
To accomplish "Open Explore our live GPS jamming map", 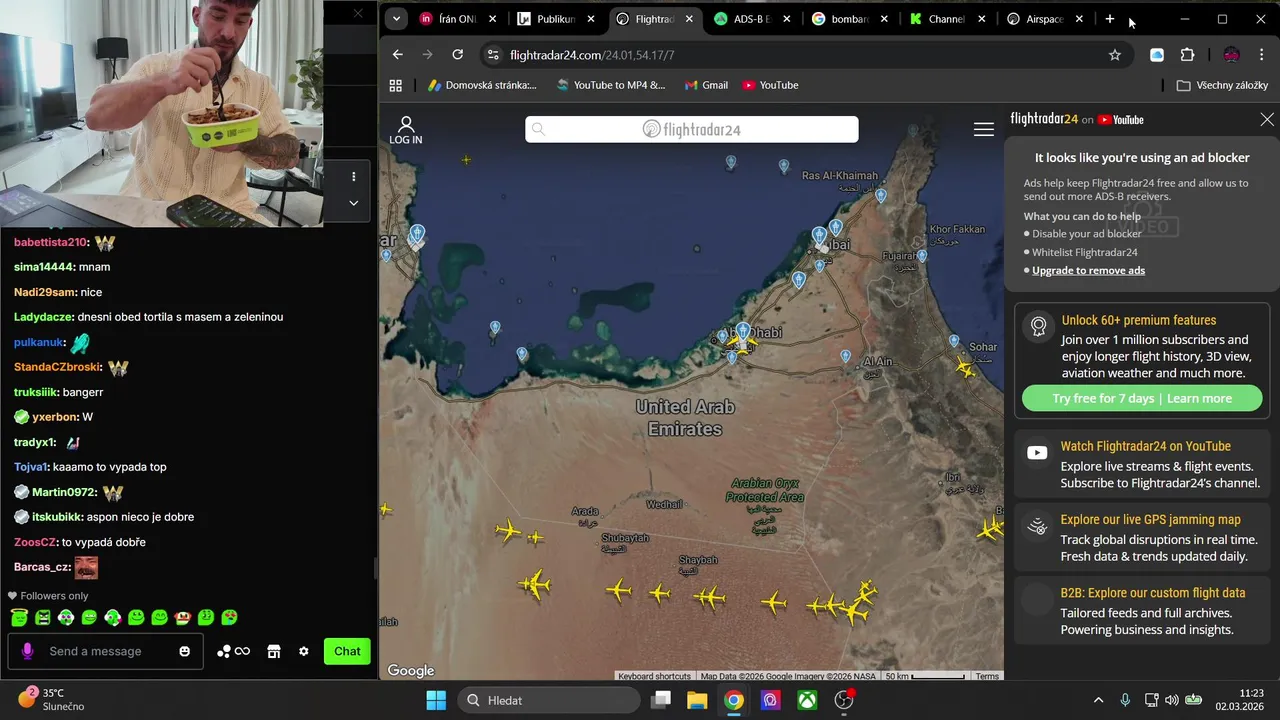I will pyautogui.click(x=1142, y=538).
